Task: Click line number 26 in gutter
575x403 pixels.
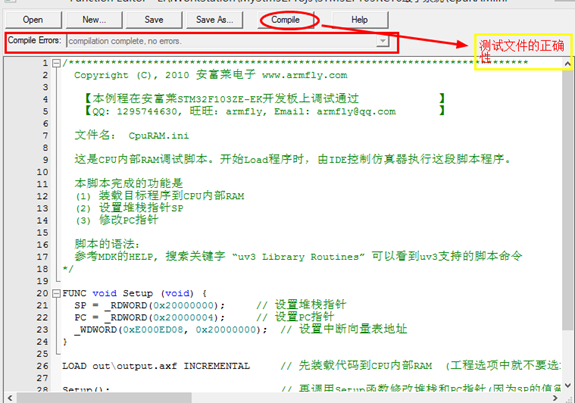Action: (x=42, y=366)
